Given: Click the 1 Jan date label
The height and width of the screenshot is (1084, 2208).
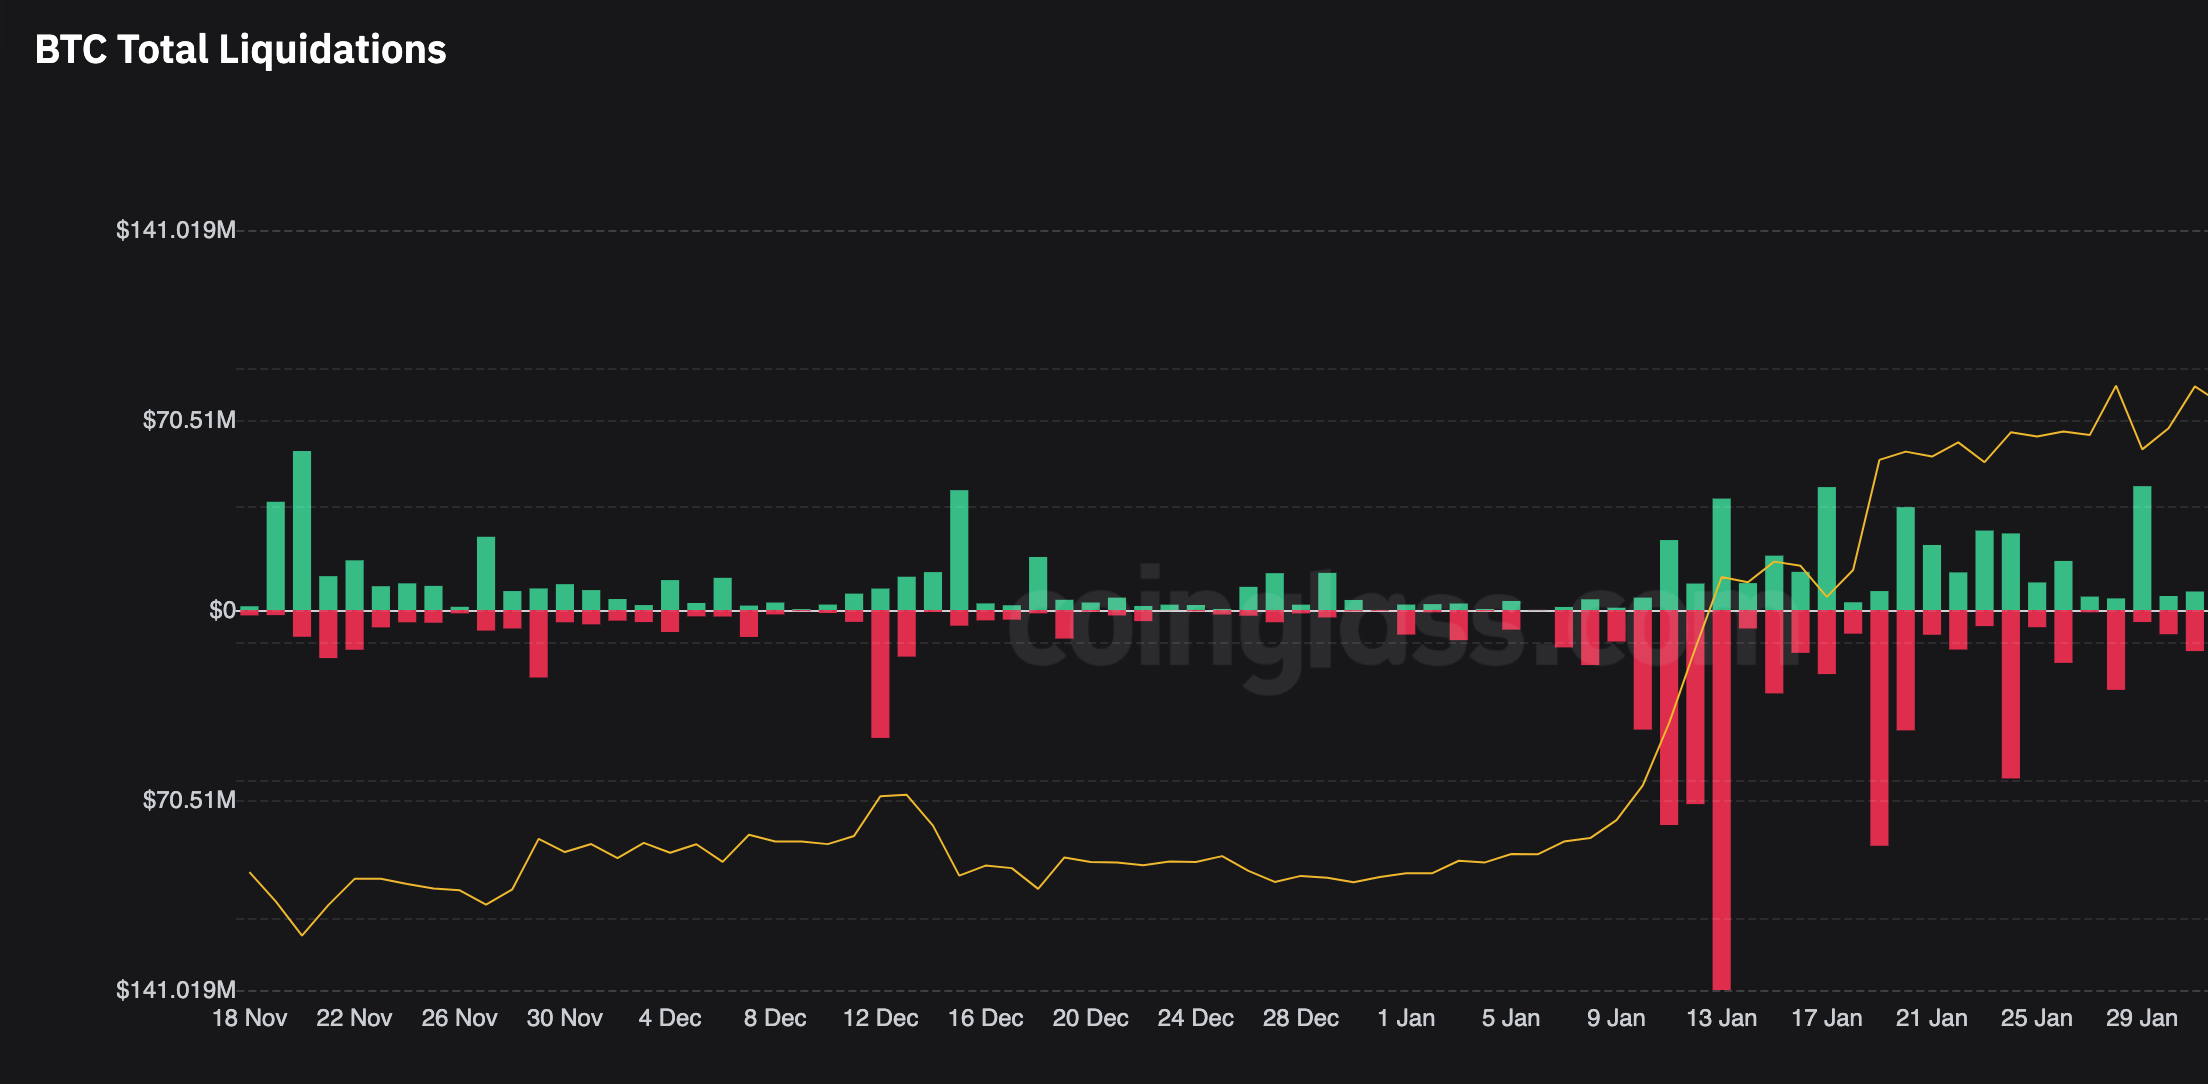Looking at the screenshot, I should [1406, 1018].
